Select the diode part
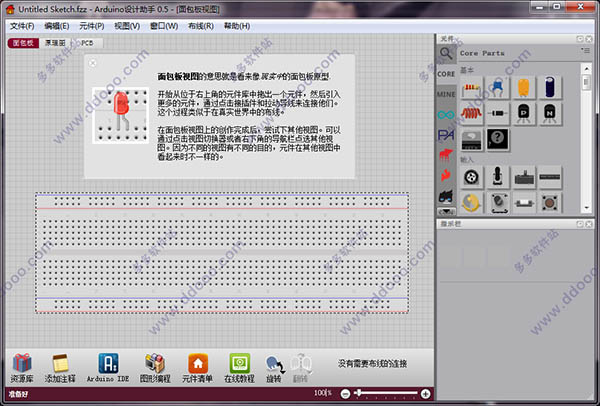Image resolution: width=600 pixels, height=406 pixels. (x=497, y=113)
